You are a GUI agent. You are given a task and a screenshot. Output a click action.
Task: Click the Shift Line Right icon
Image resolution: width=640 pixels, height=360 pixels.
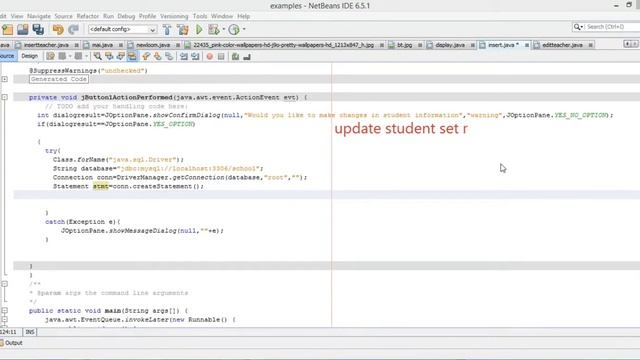[195, 56]
